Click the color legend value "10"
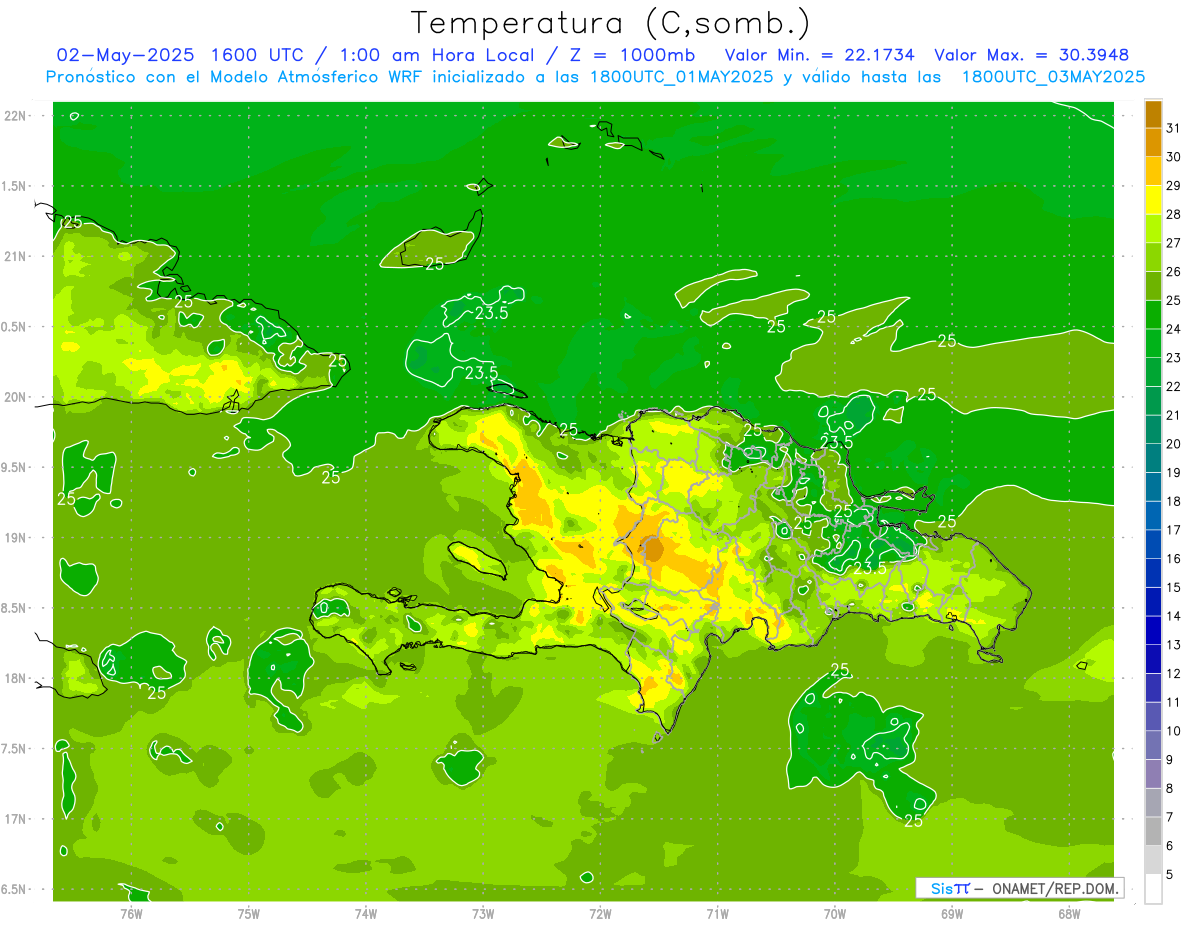 click(1174, 731)
